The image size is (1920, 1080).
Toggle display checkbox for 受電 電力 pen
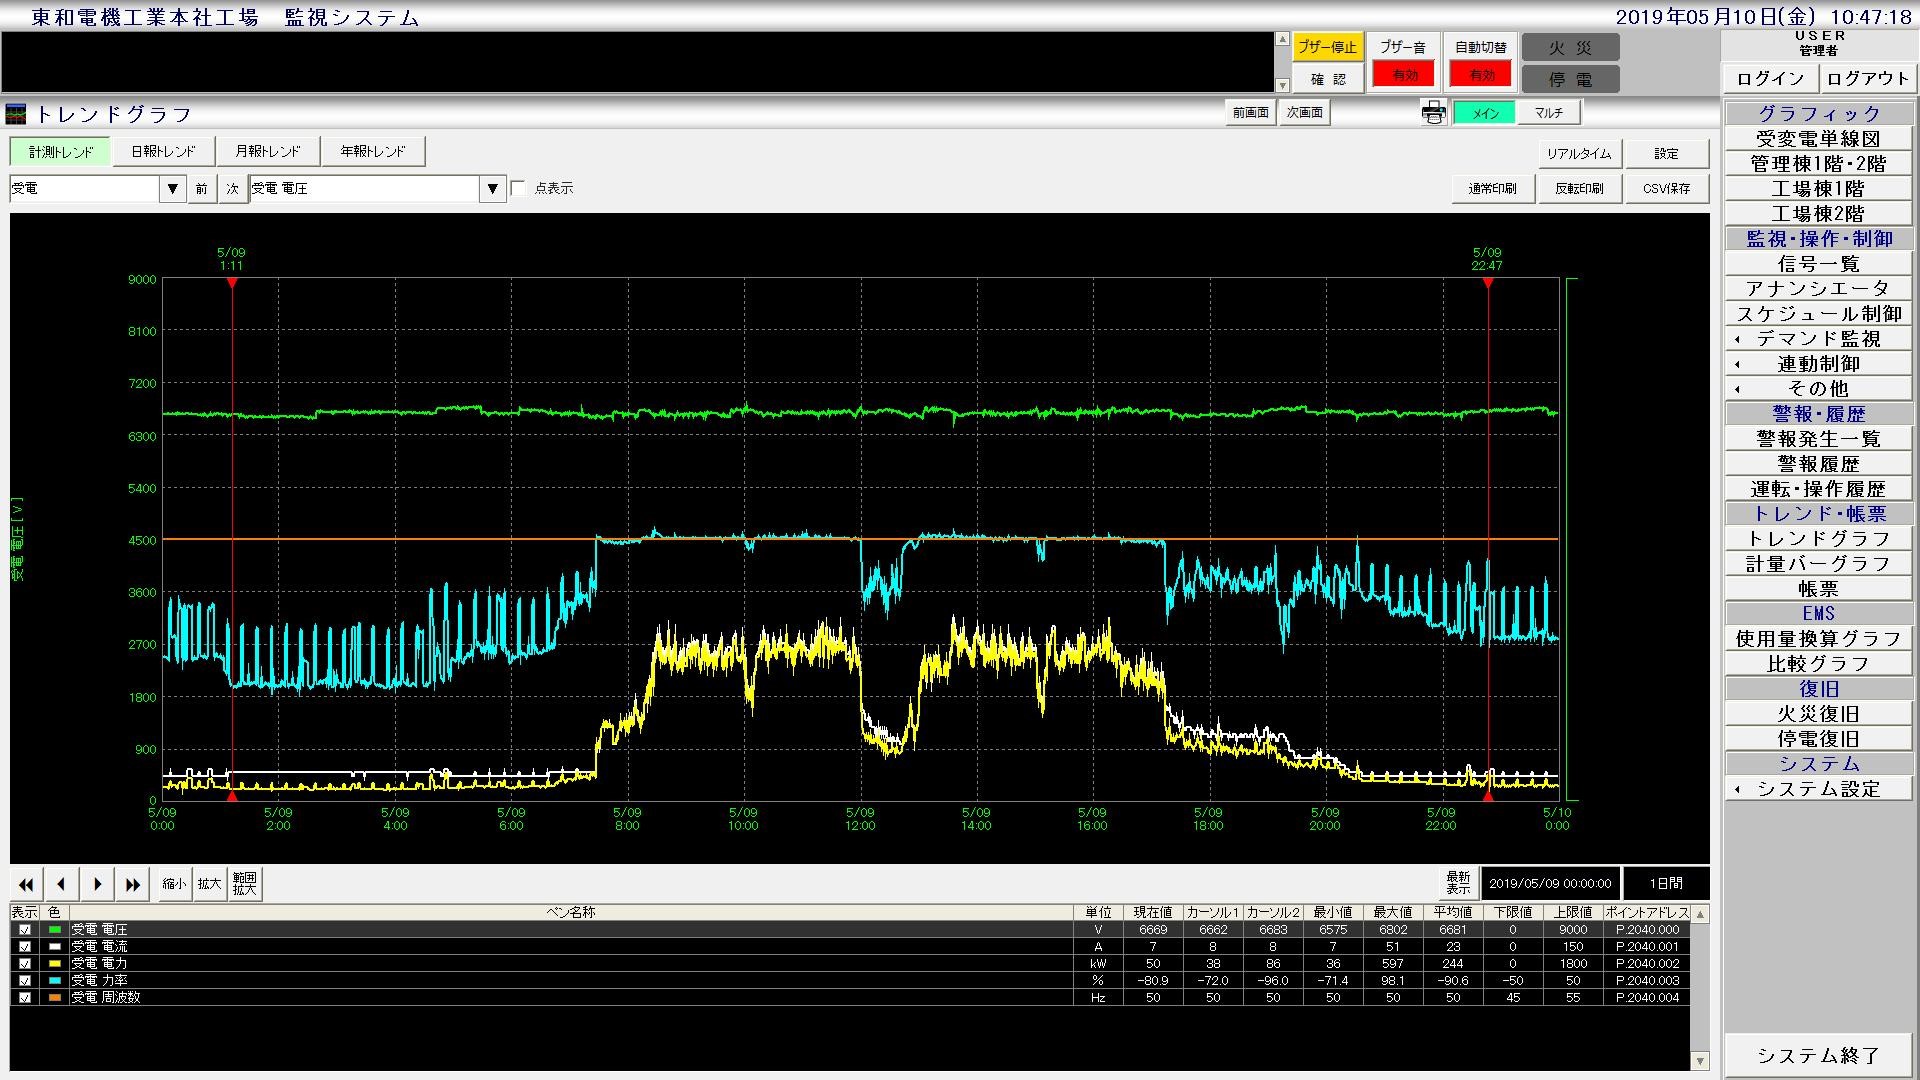click(25, 964)
